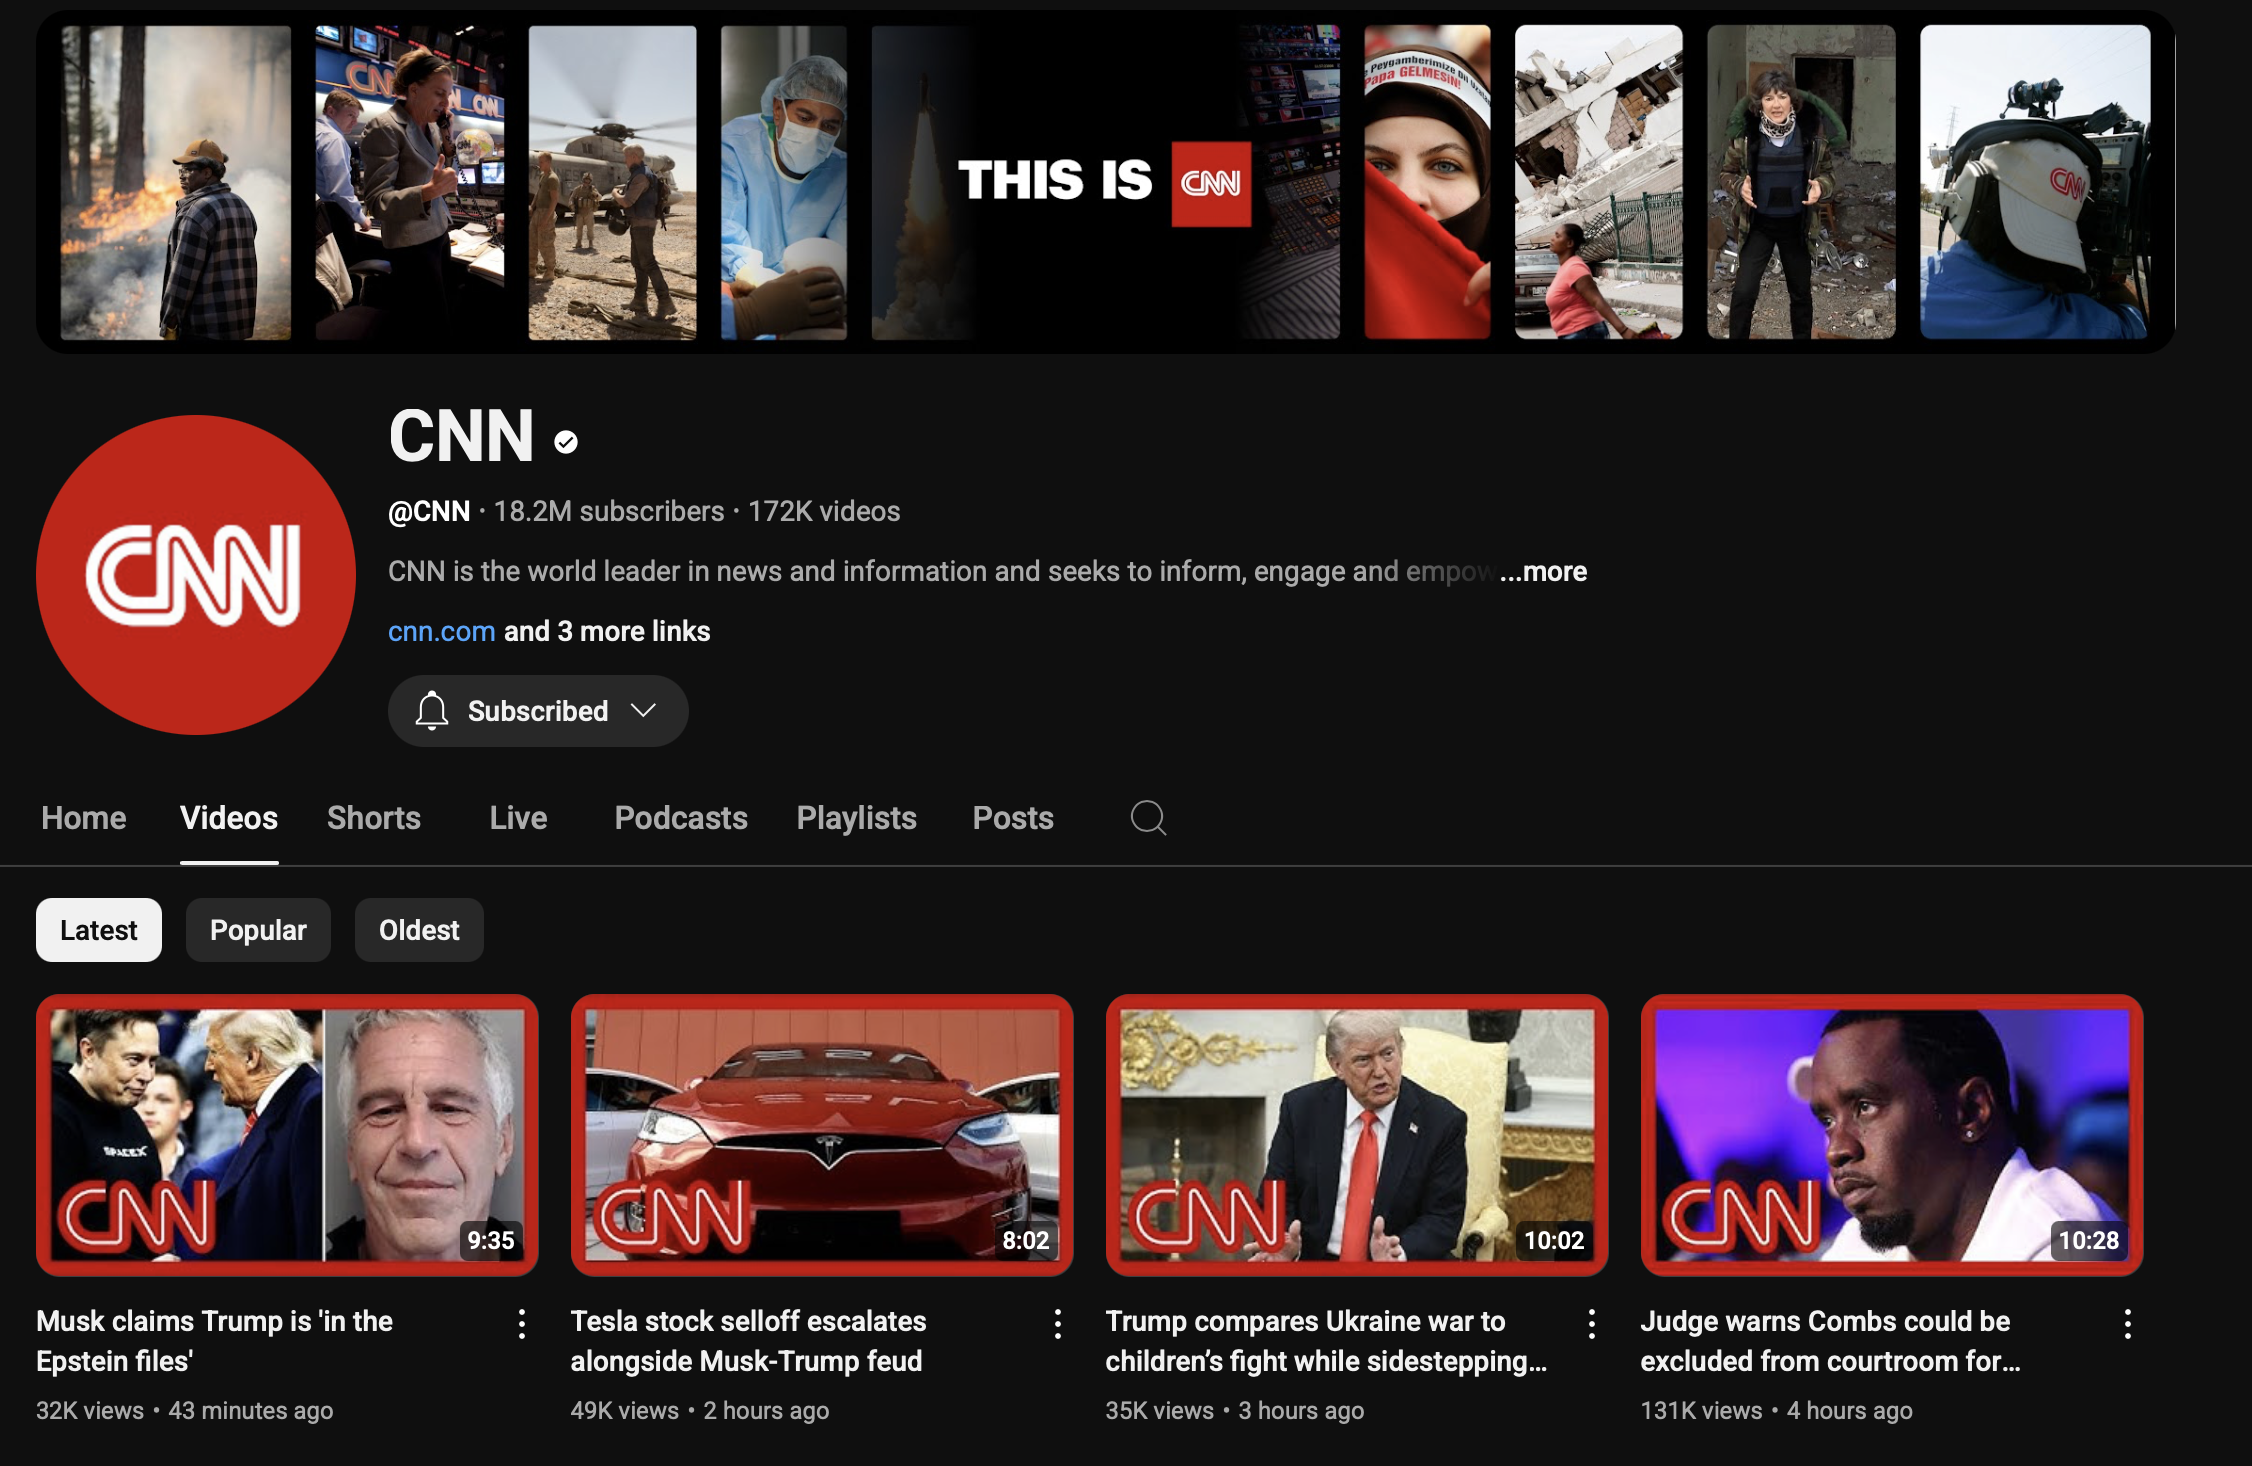This screenshot has width=2252, height=1466.
Task: Click '35K views • 3 hours ago' text
Action: [x=1235, y=1410]
